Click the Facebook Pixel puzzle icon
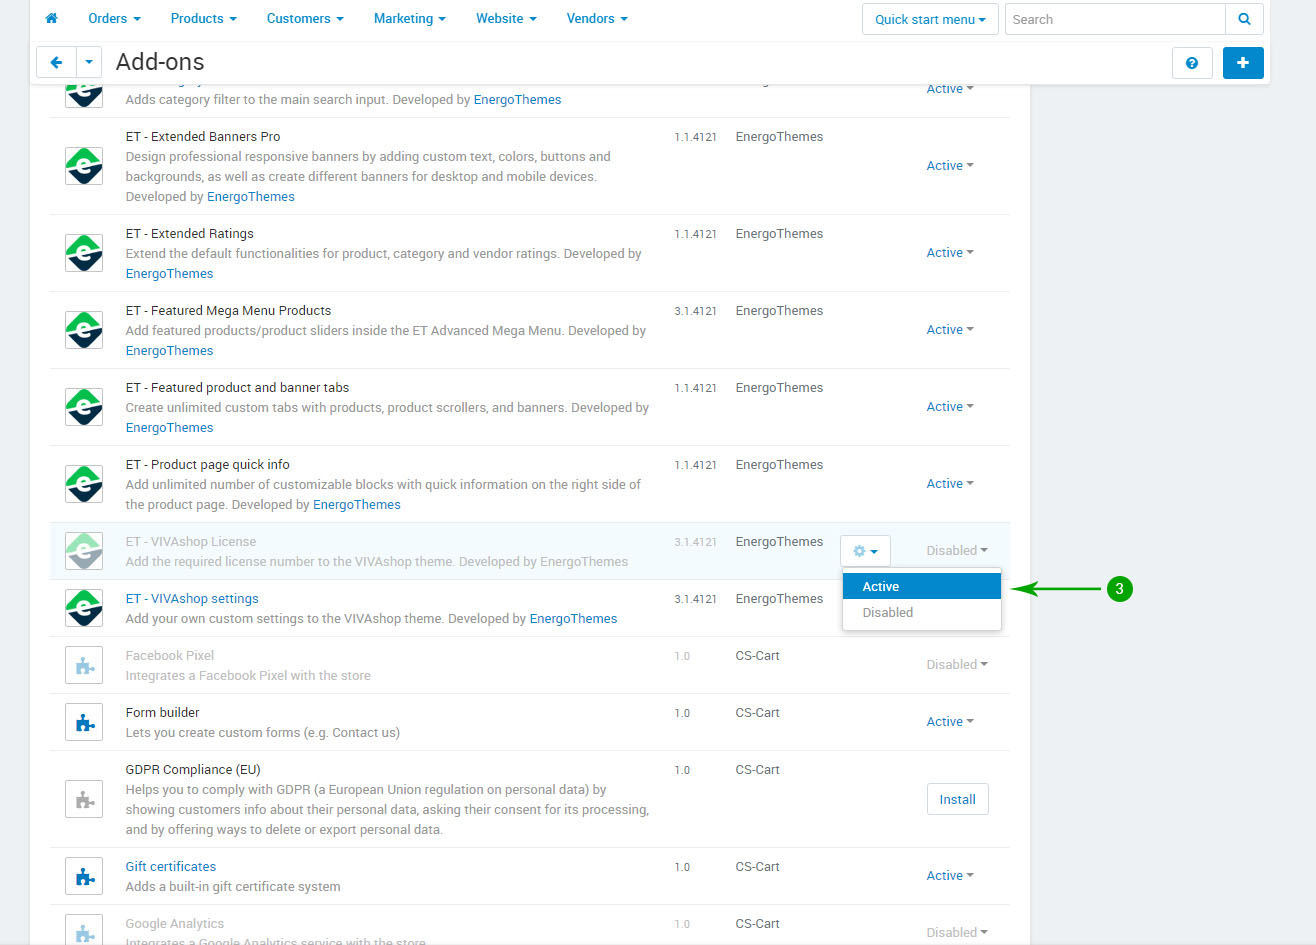 coord(84,665)
